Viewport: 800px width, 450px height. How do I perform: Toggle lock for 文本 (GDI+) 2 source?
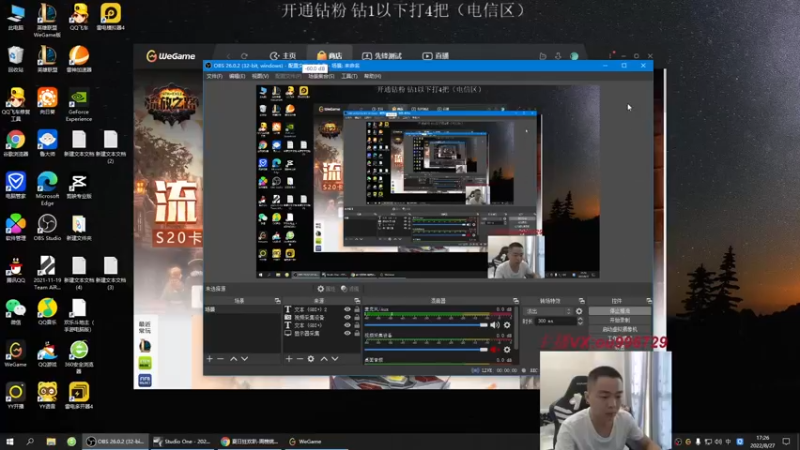click(x=357, y=309)
